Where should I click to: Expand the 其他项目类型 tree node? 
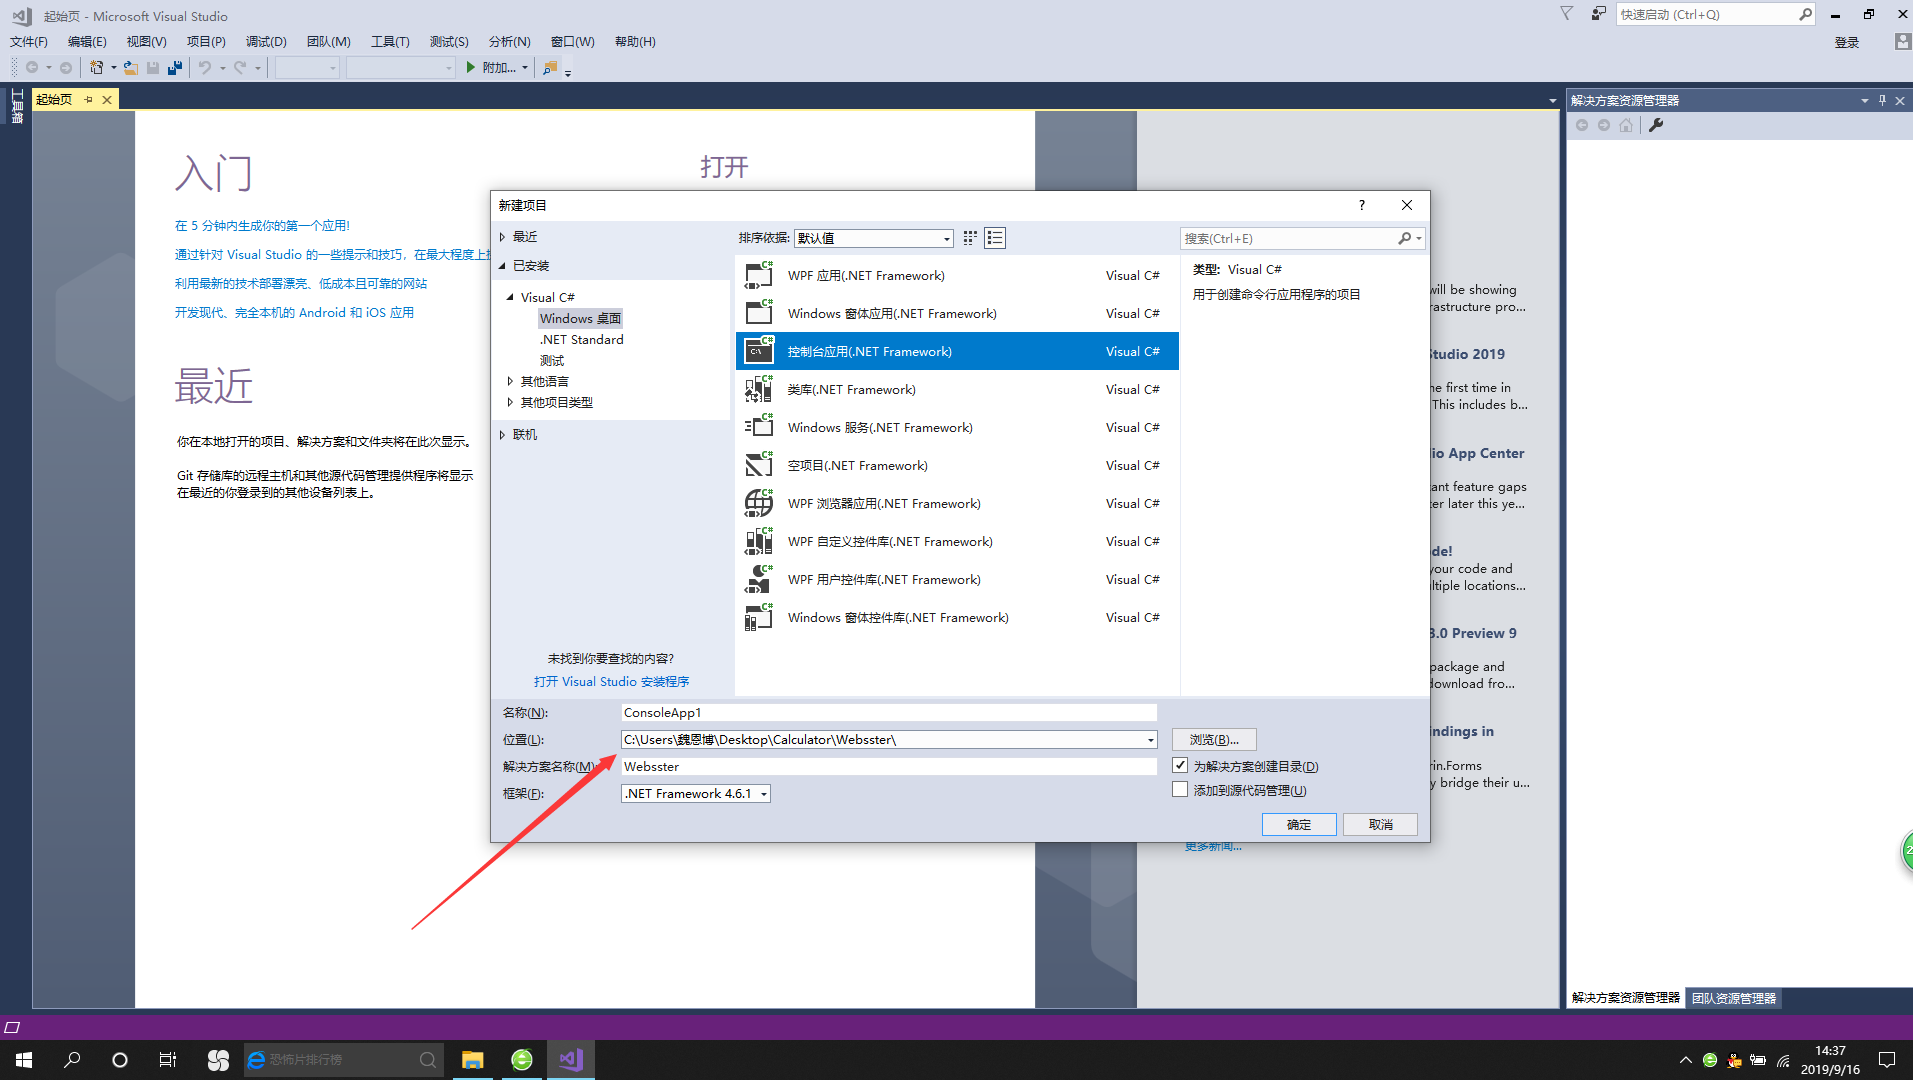click(x=510, y=402)
